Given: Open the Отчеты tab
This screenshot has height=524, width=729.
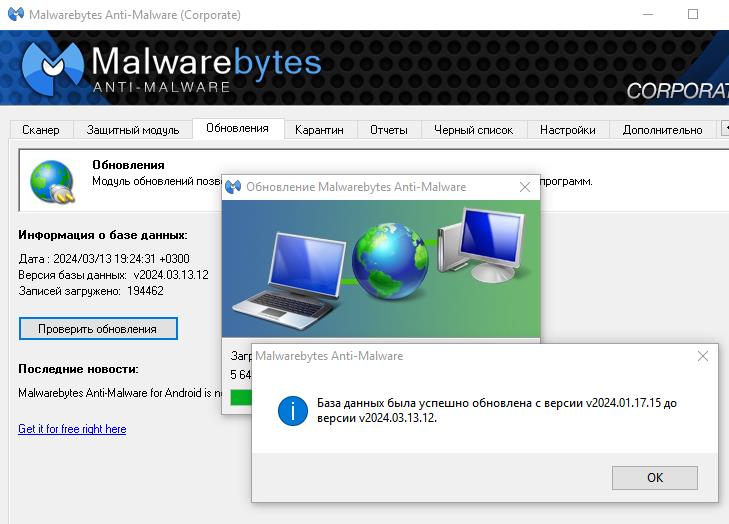Looking at the screenshot, I should pyautogui.click(x=389, y=130).
